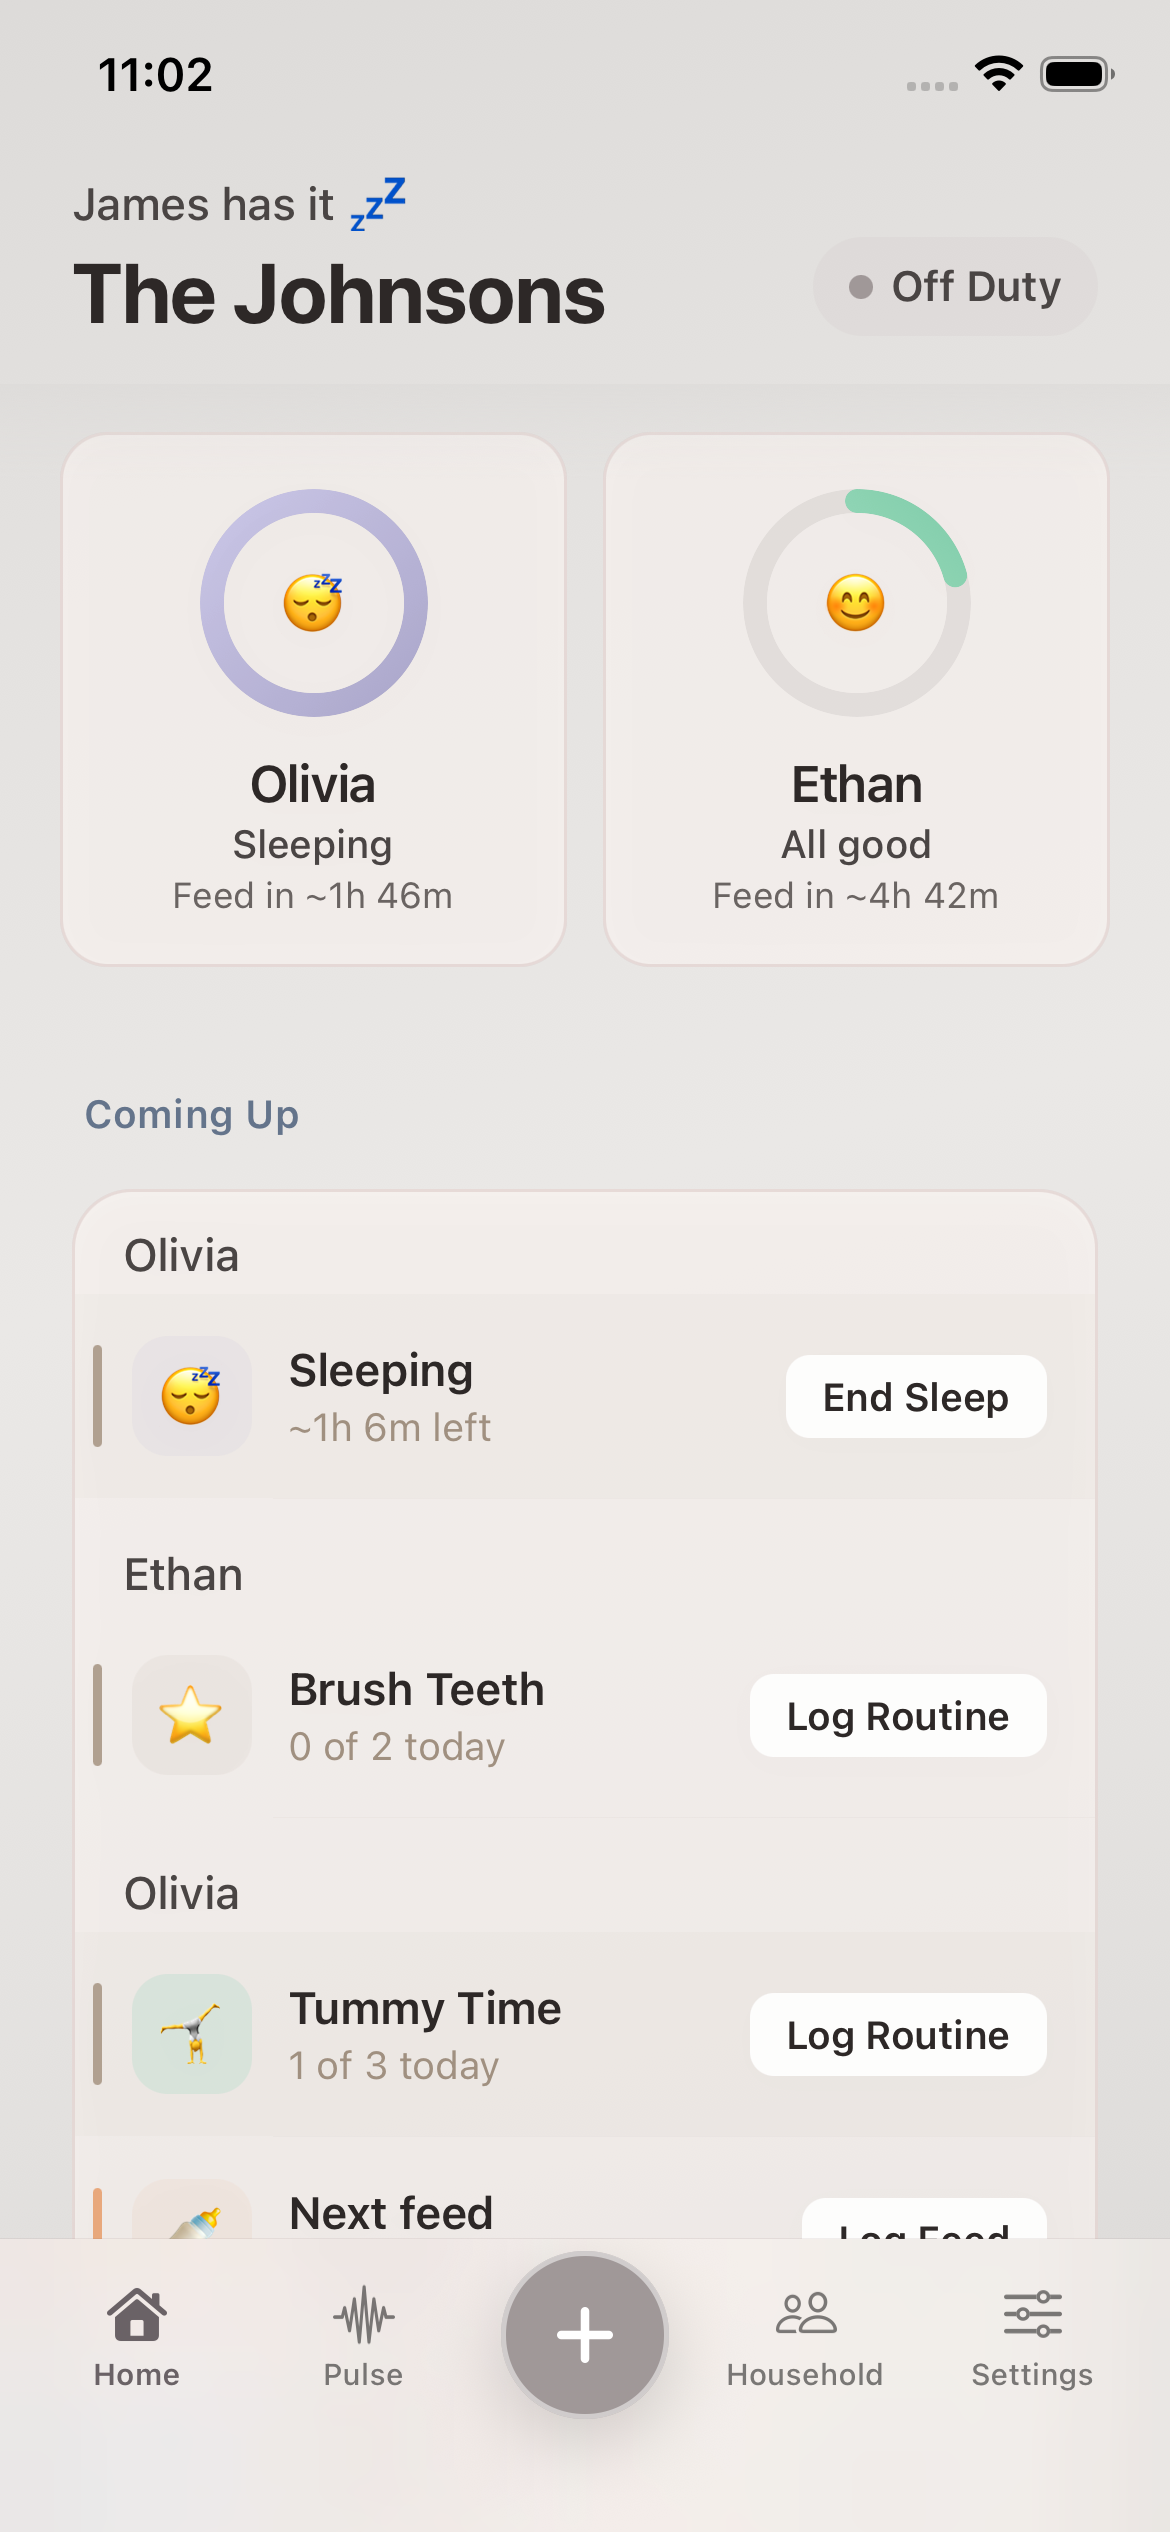Tap The Johnsons family title
The image size is (1170, 2532).
click(339, 295)
